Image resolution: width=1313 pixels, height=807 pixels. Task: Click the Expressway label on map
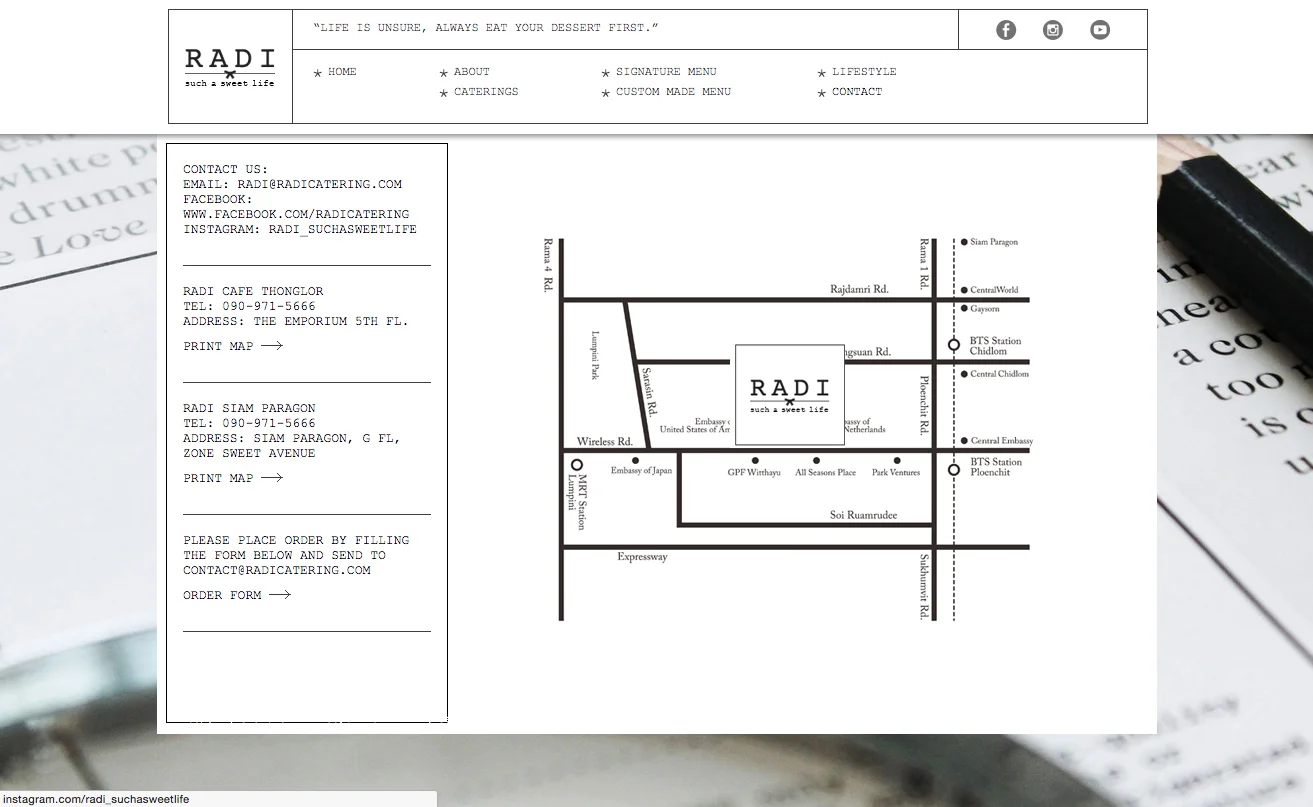(x=642, y=557)
